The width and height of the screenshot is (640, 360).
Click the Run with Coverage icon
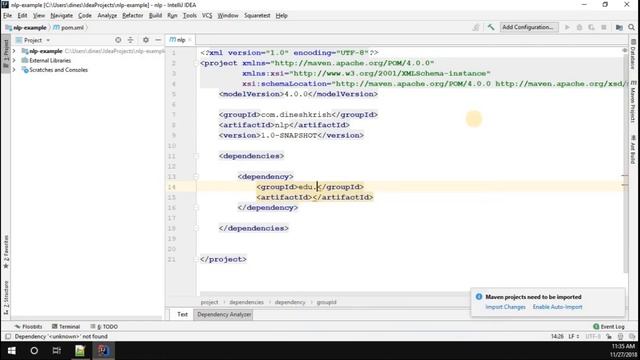pyautogui.click(x=591, y=27)
